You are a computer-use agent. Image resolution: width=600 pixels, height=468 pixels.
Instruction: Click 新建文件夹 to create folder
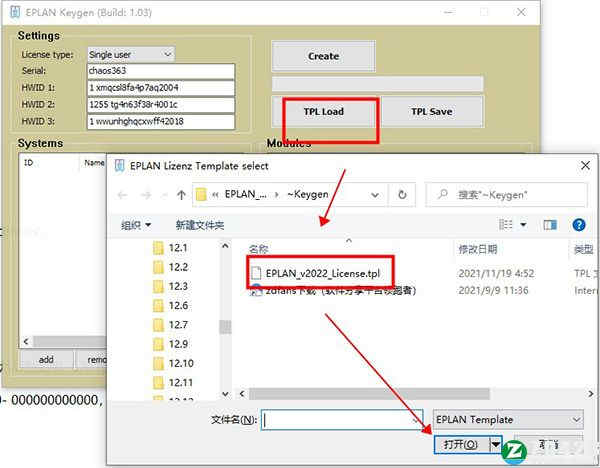(x=200, y=225)
